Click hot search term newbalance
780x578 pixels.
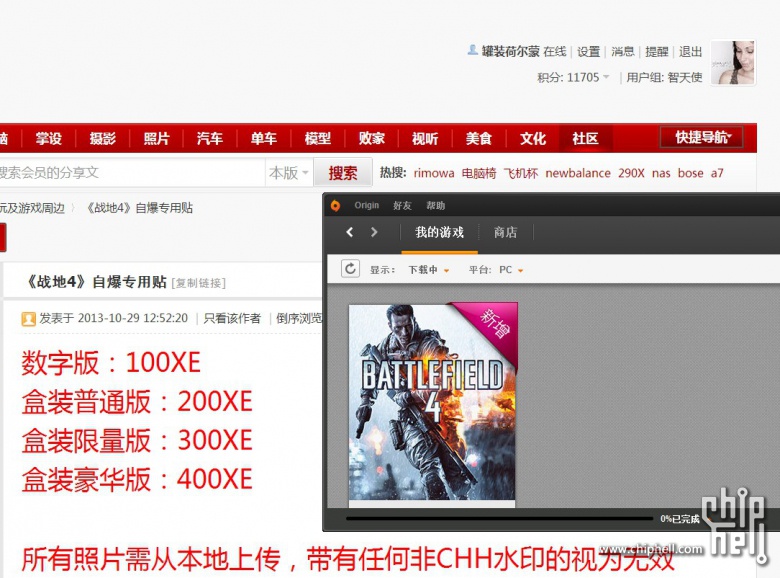click(x=578, y=173)
